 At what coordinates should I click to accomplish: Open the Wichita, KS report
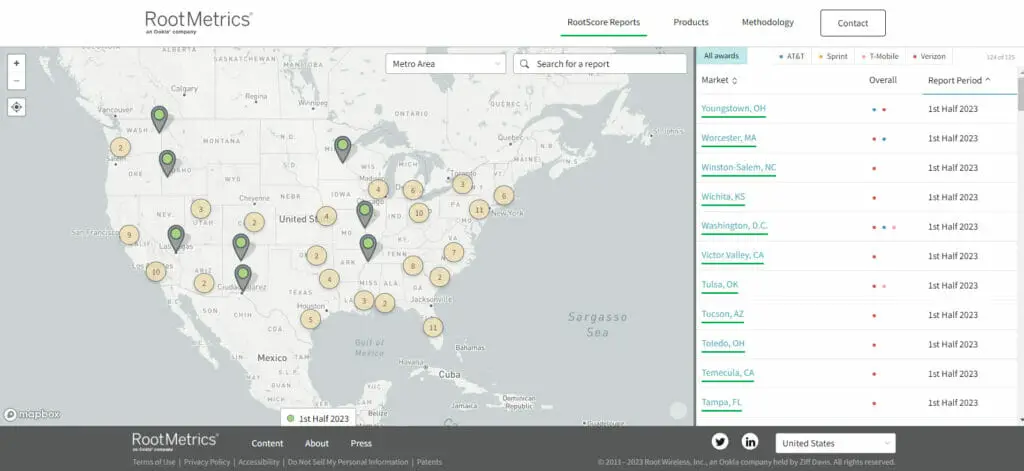(x=723, y=197)
